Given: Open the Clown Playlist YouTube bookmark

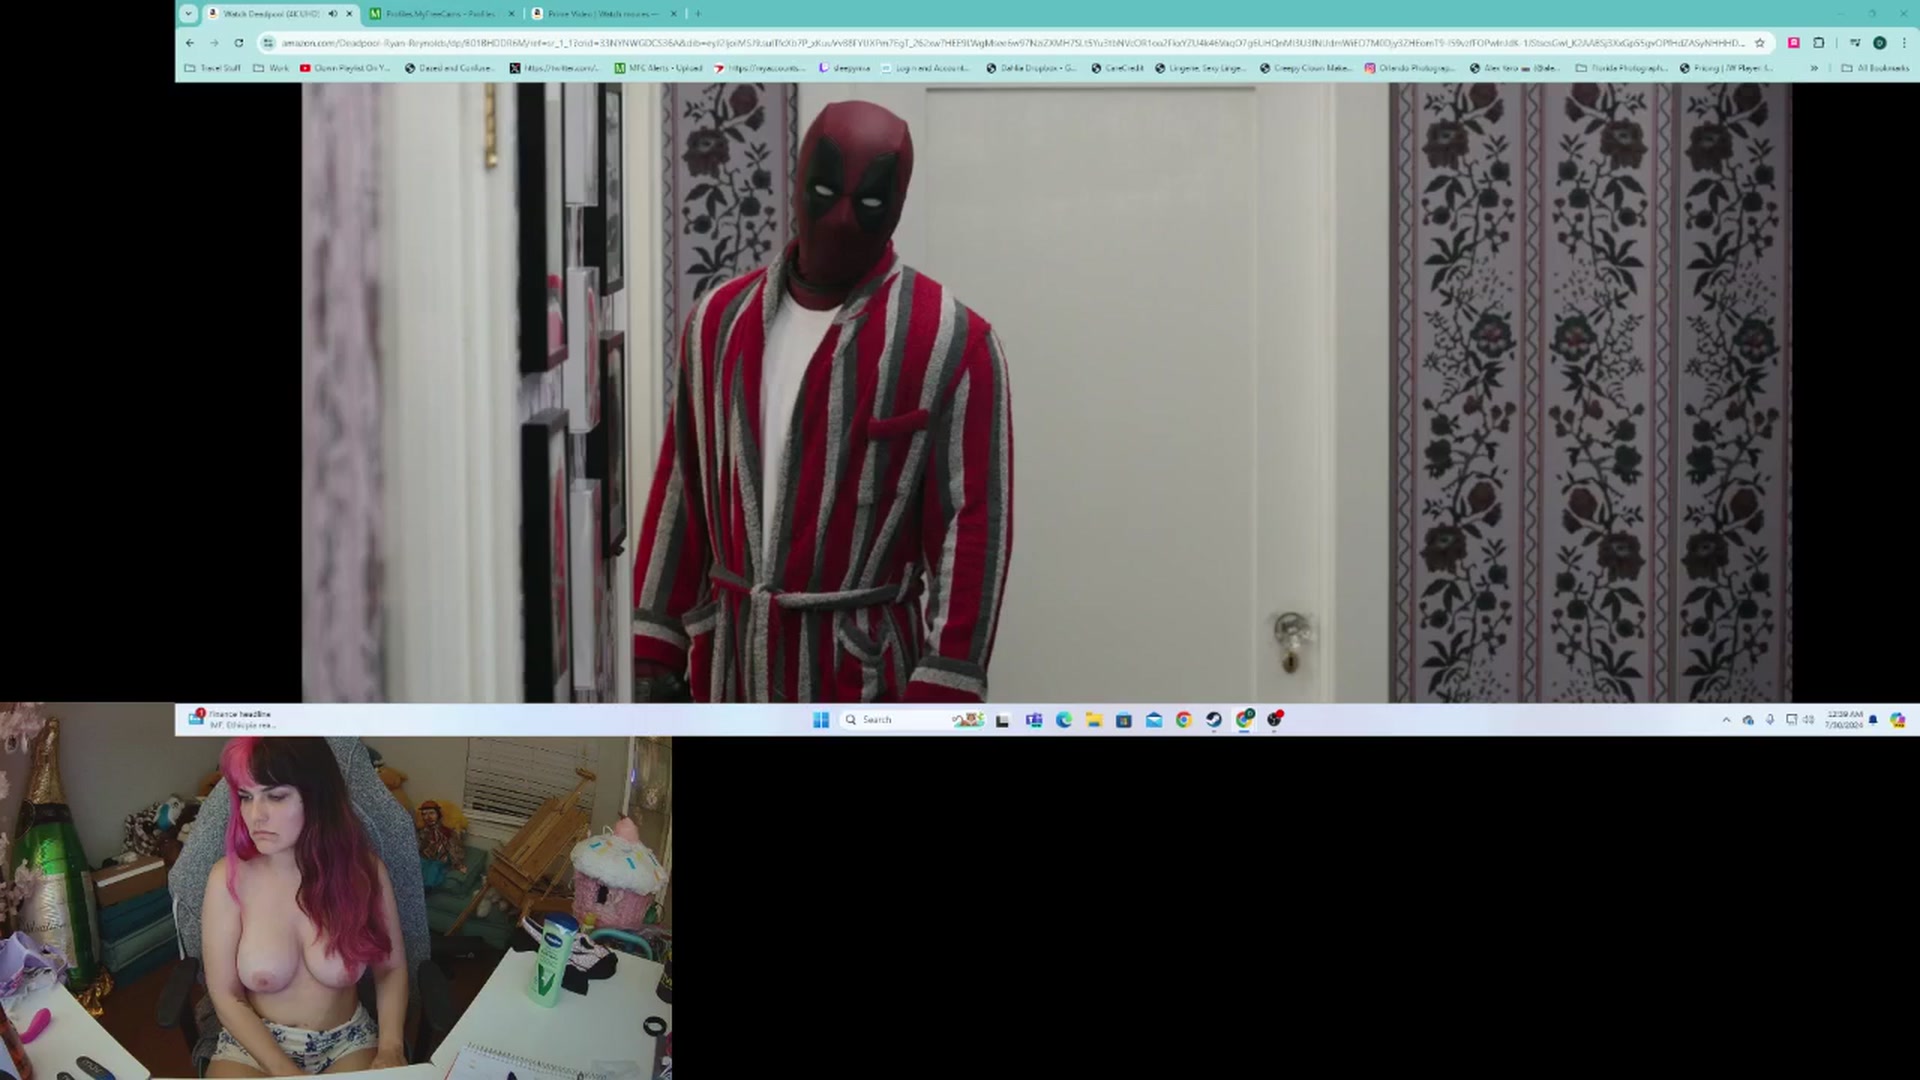Looking at the screenshot, I should (346, 68).
